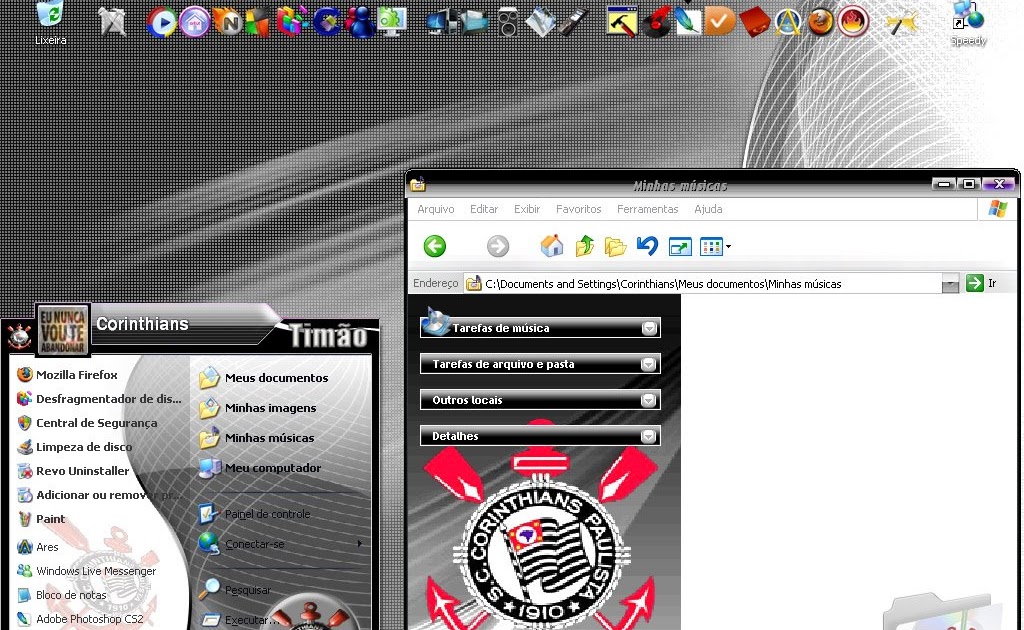
Task: Expand the address bar dropdown
Action: coord(950,283)
